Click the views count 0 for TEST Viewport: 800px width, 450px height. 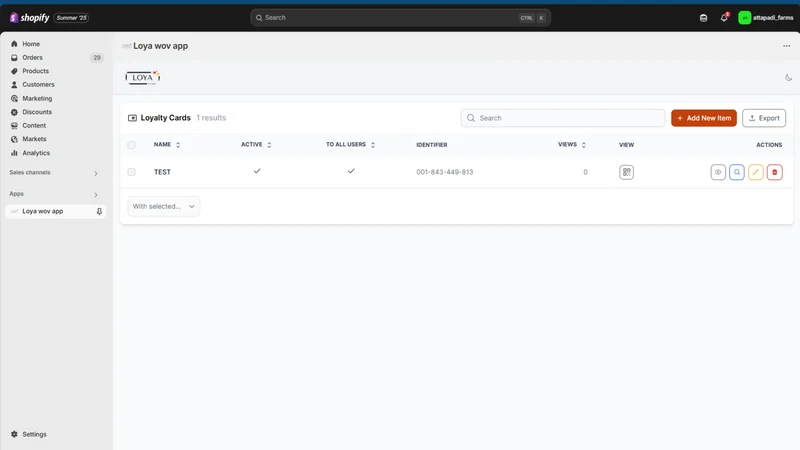pos(585,172)
